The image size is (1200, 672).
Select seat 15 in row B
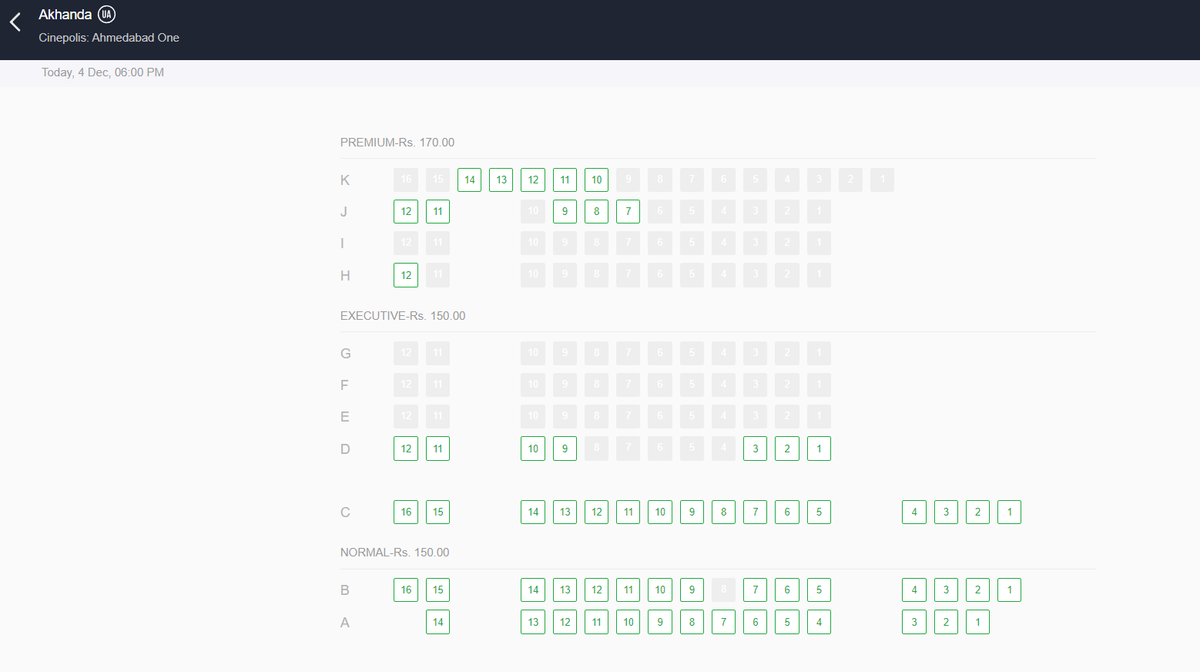pyautogui.click(x=438, y=590)
